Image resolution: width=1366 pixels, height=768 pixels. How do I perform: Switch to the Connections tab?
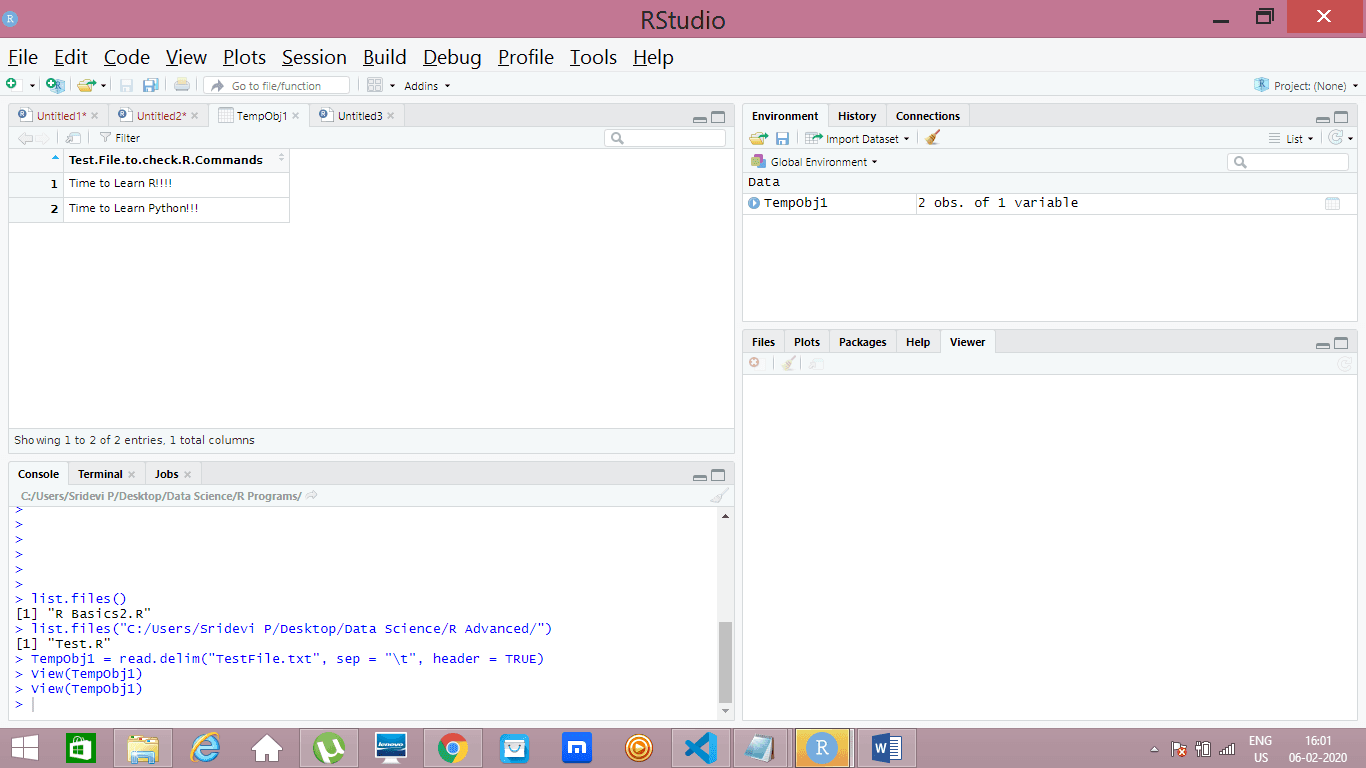pos(928,116)
